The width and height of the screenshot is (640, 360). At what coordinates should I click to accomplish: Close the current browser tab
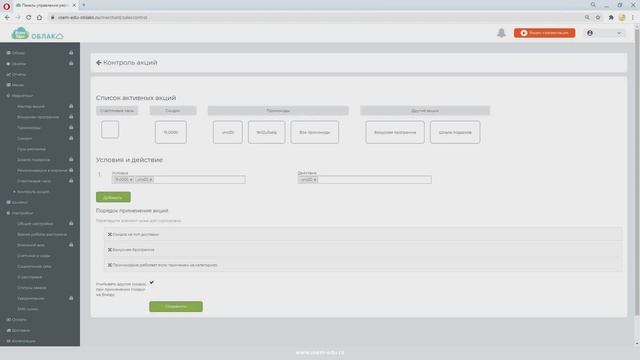coord(74,5)
